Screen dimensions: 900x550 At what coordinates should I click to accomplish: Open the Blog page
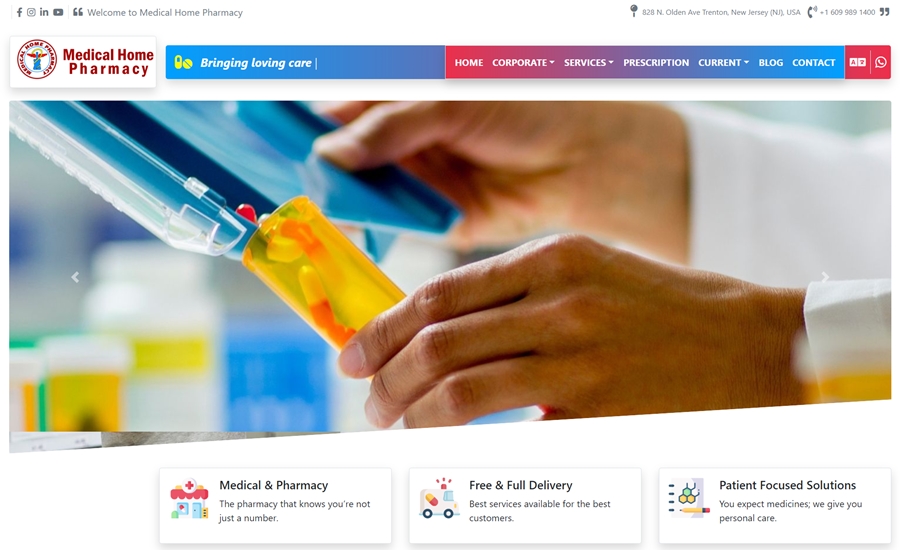tap(770, 63)
